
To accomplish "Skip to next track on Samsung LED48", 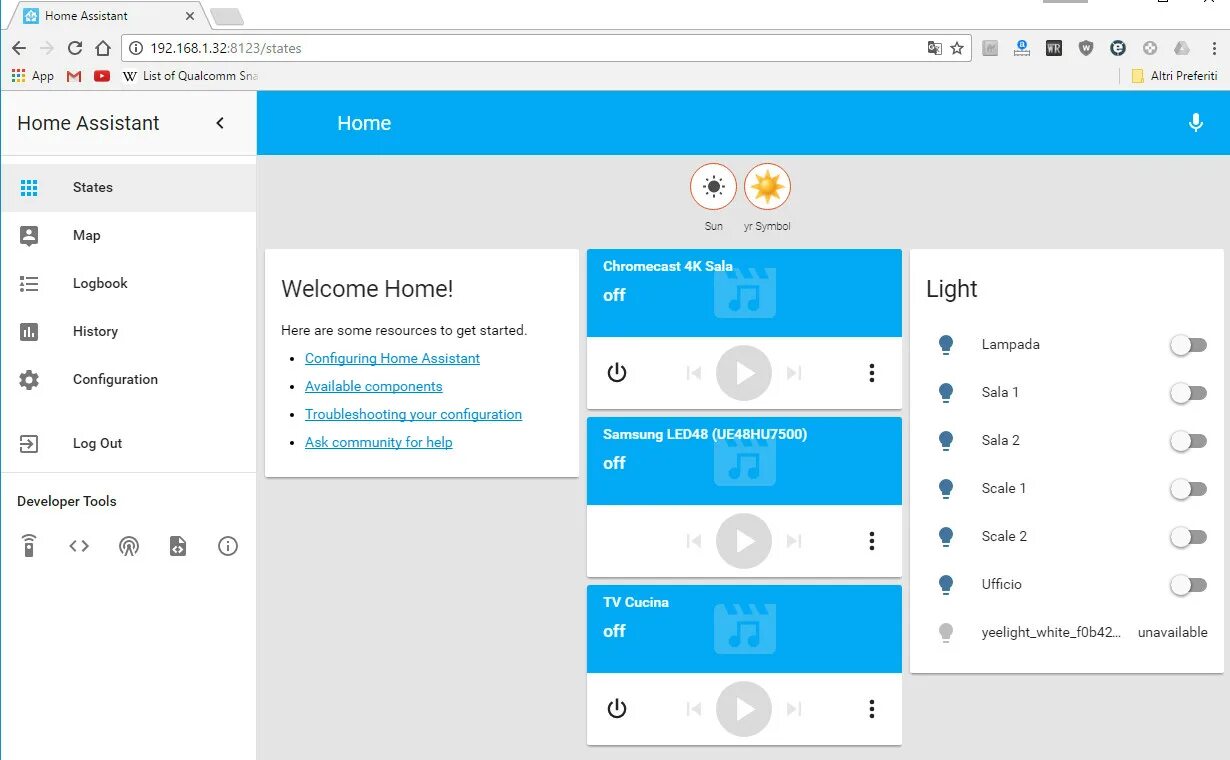I will point(794,541).
